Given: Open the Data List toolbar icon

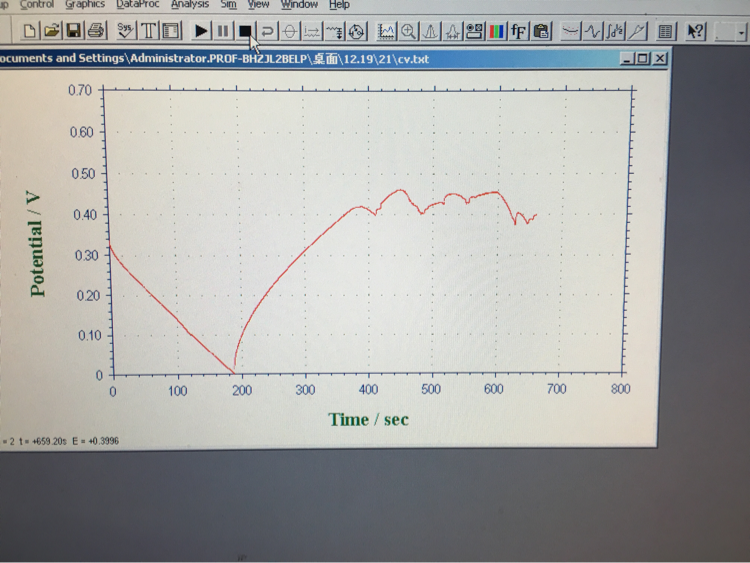Looking at the screenshot, I should (x=665, y=32).
